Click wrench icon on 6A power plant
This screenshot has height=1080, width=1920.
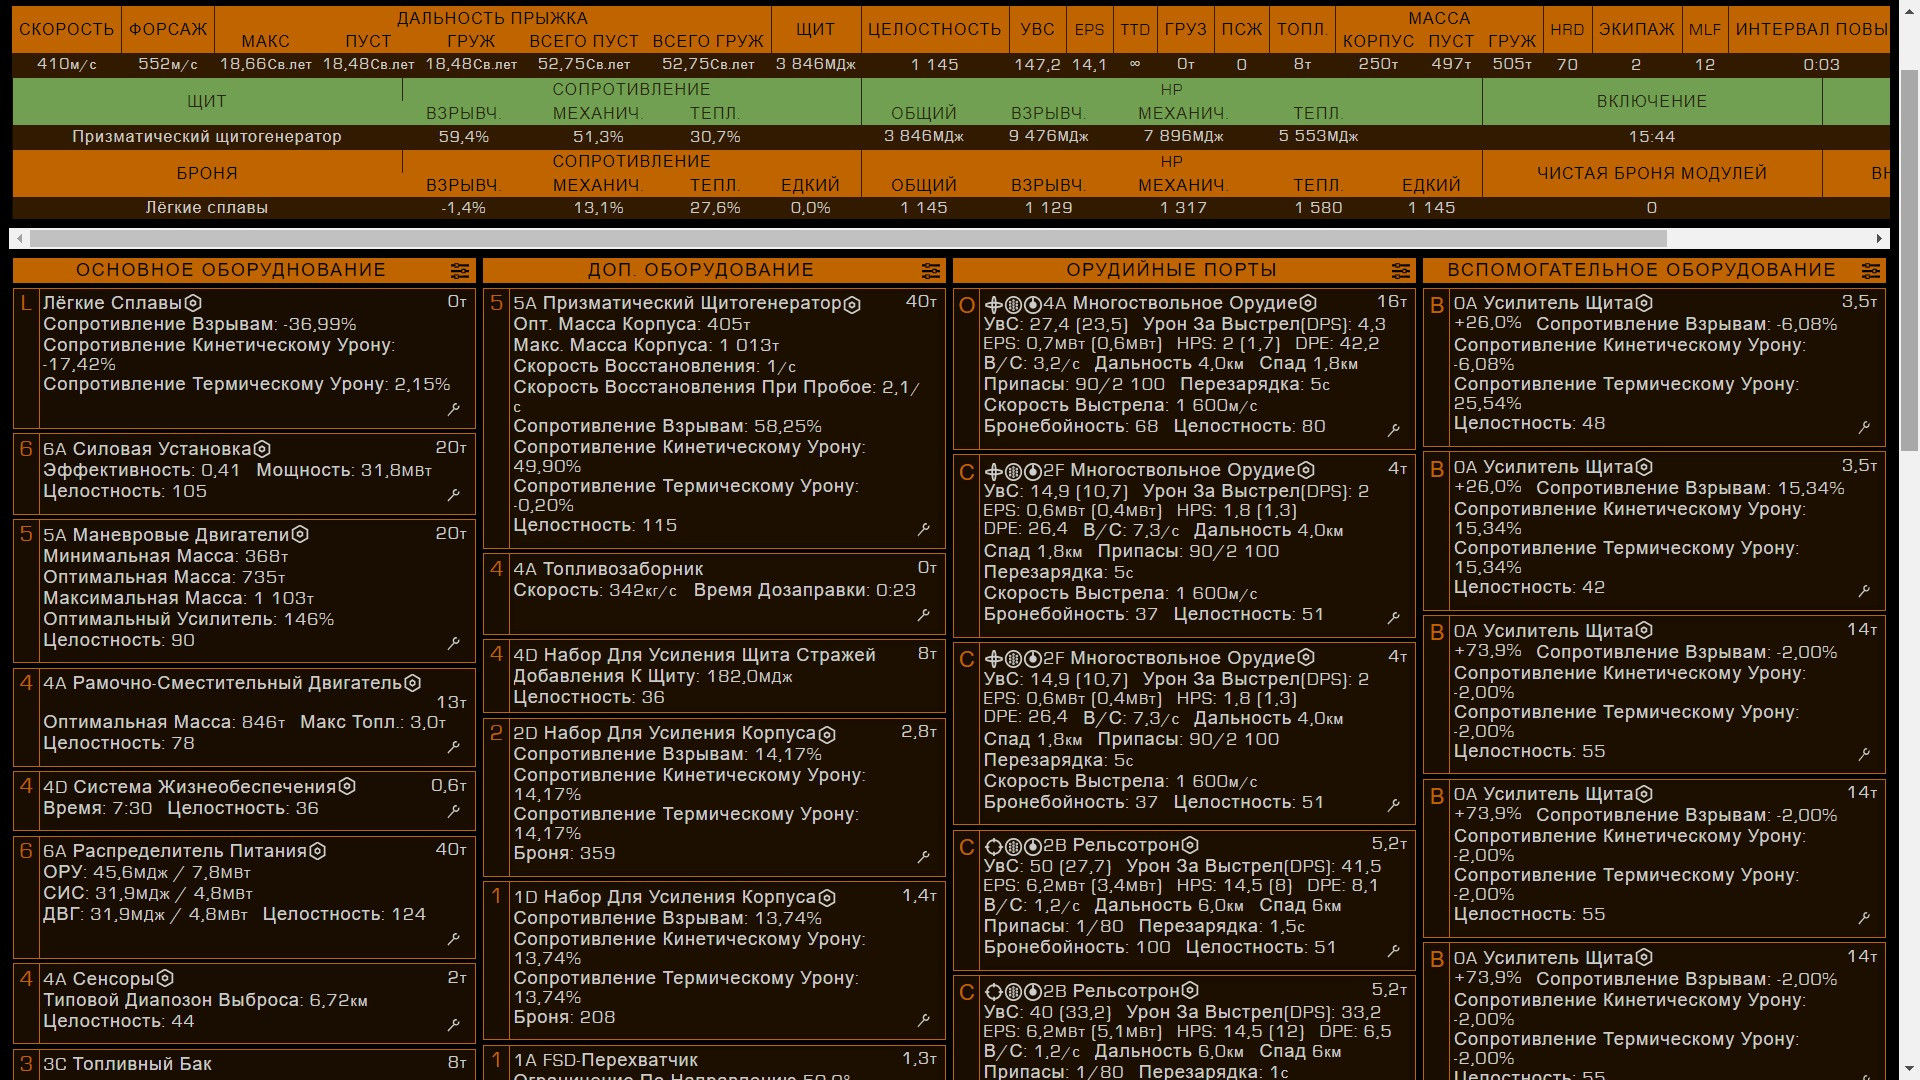(x=454, y=495)
